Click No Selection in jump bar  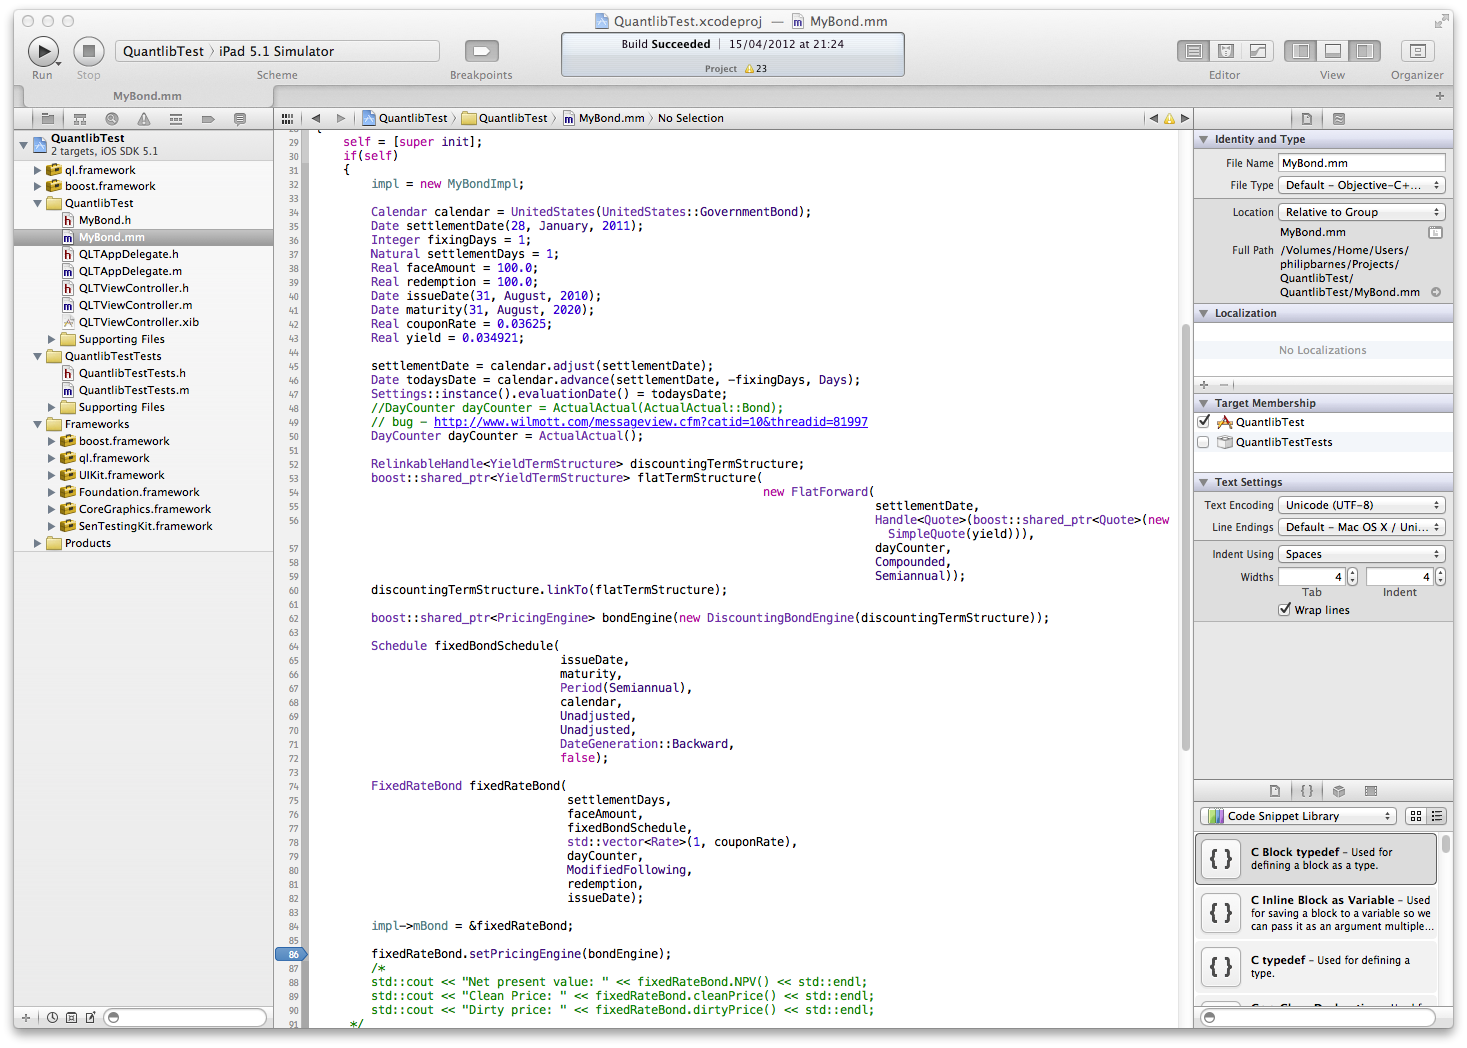coord(691,118)
